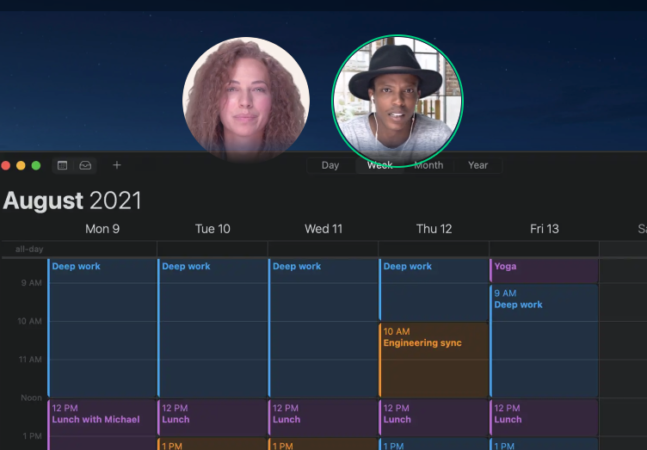Select the Week view tab

(380, 165)
